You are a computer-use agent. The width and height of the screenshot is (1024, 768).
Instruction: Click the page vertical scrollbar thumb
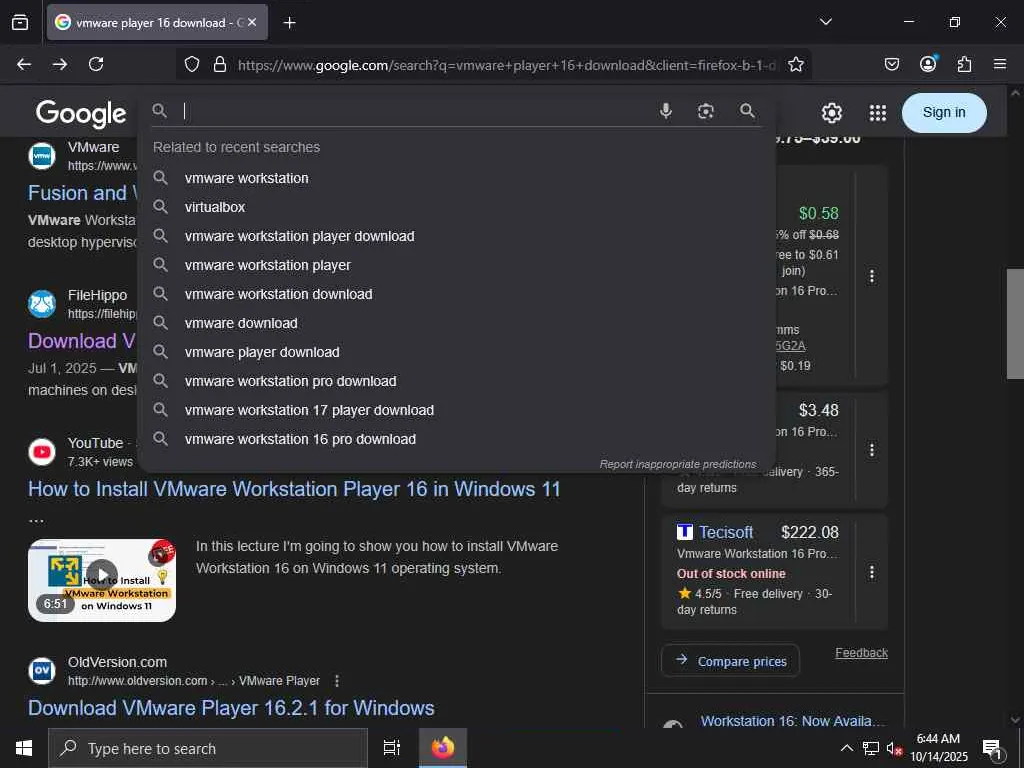tap(1015, 323)
